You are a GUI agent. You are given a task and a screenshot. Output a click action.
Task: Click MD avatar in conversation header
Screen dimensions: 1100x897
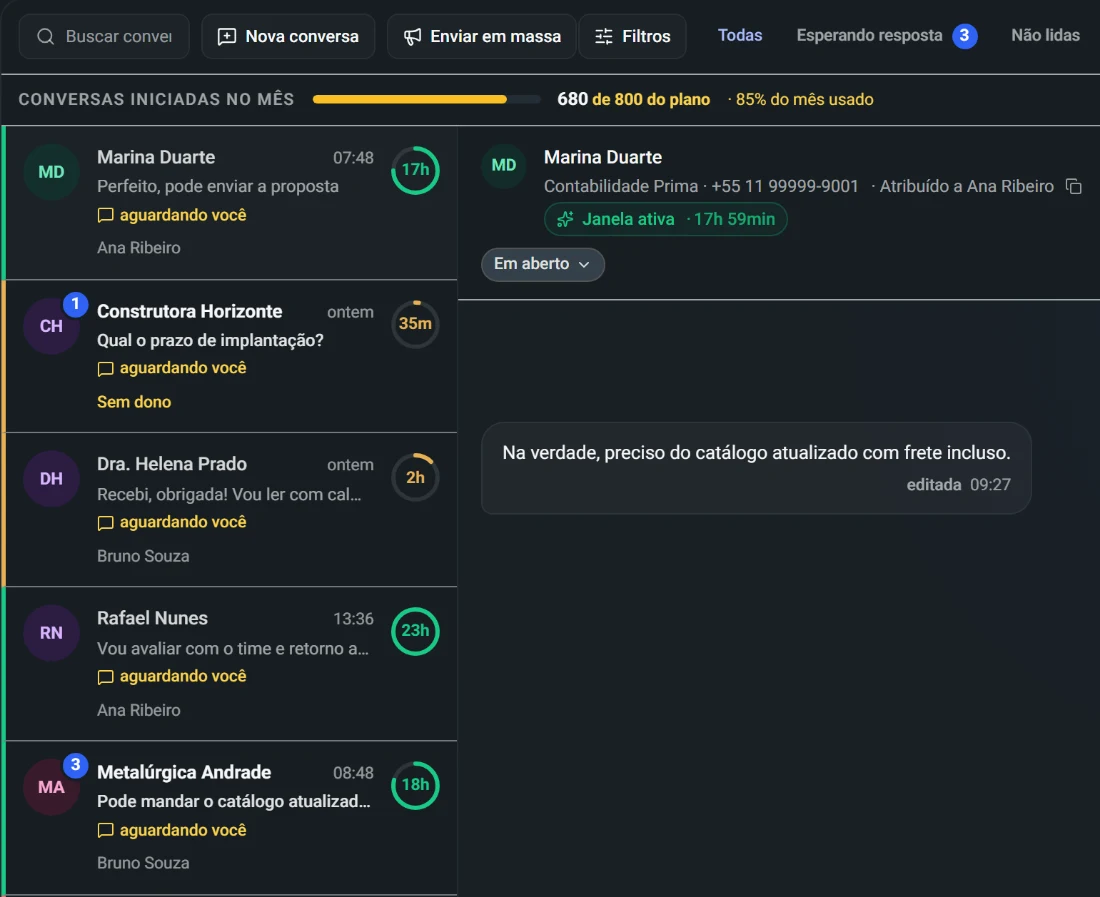click(x=504, y=166)
